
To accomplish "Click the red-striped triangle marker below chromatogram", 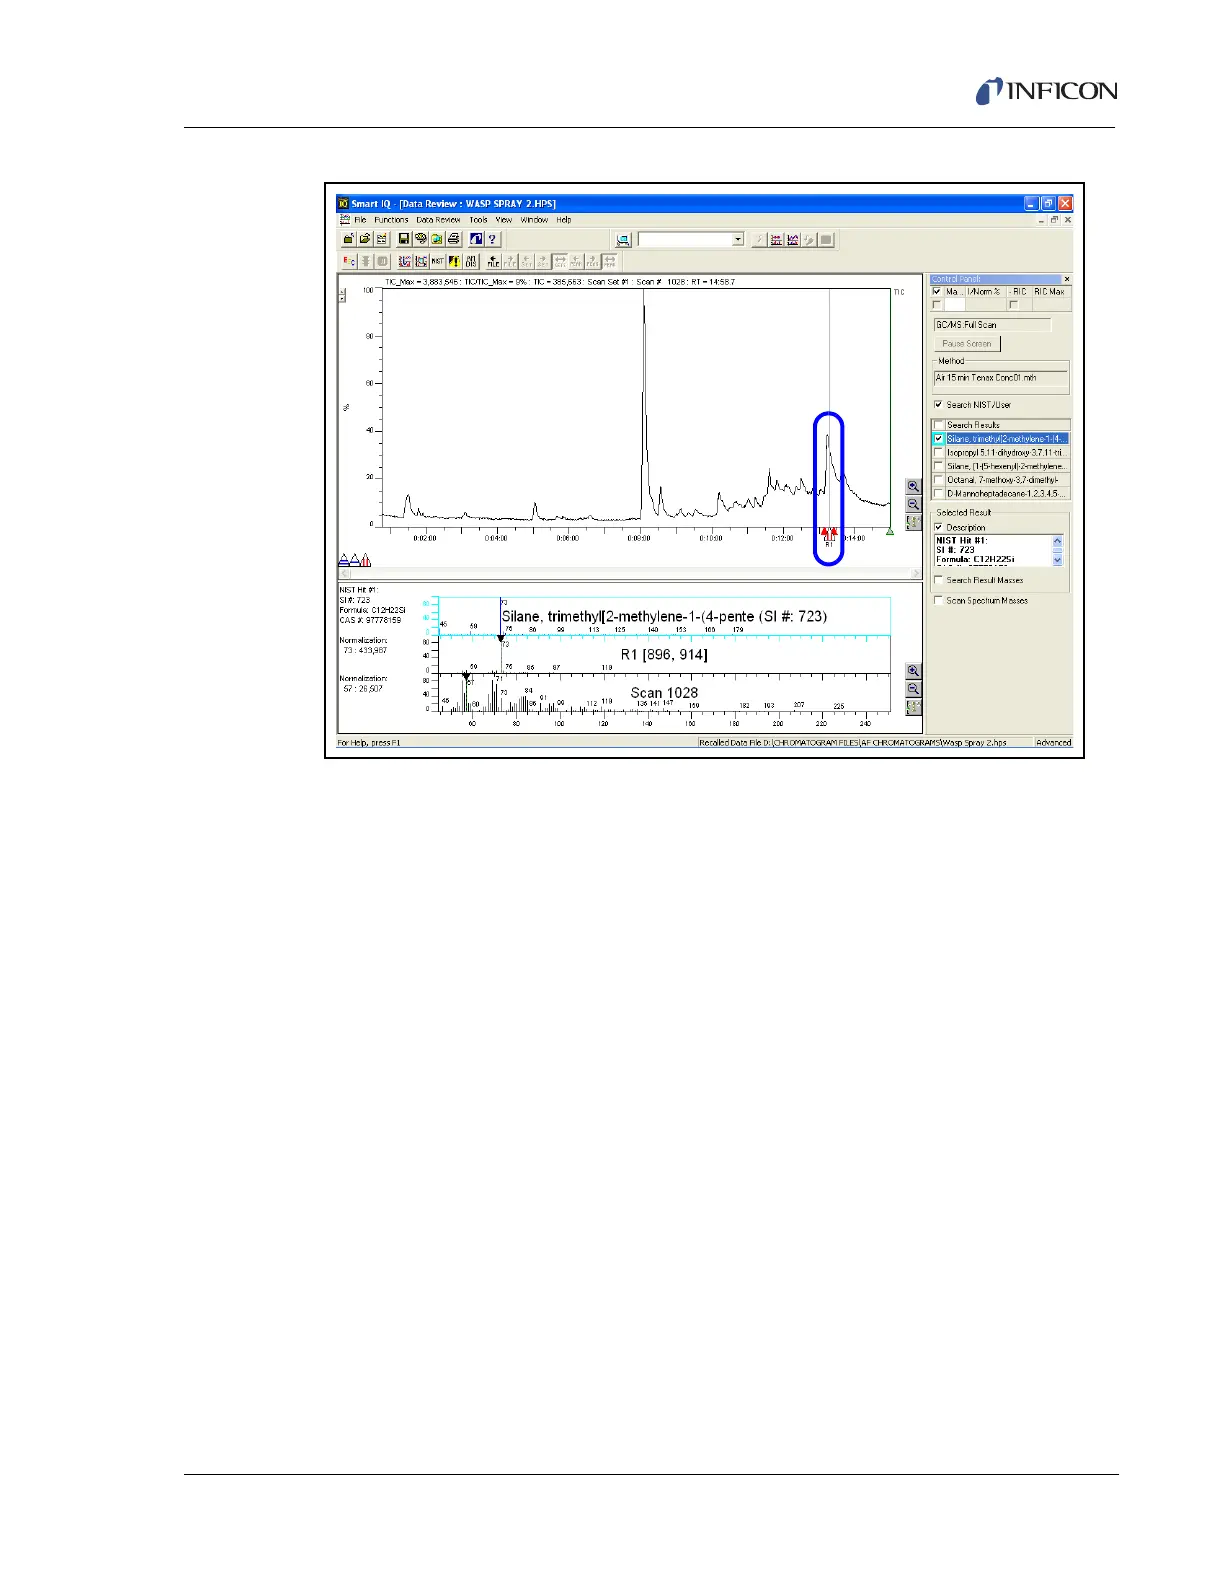I will tap(366, 561).
